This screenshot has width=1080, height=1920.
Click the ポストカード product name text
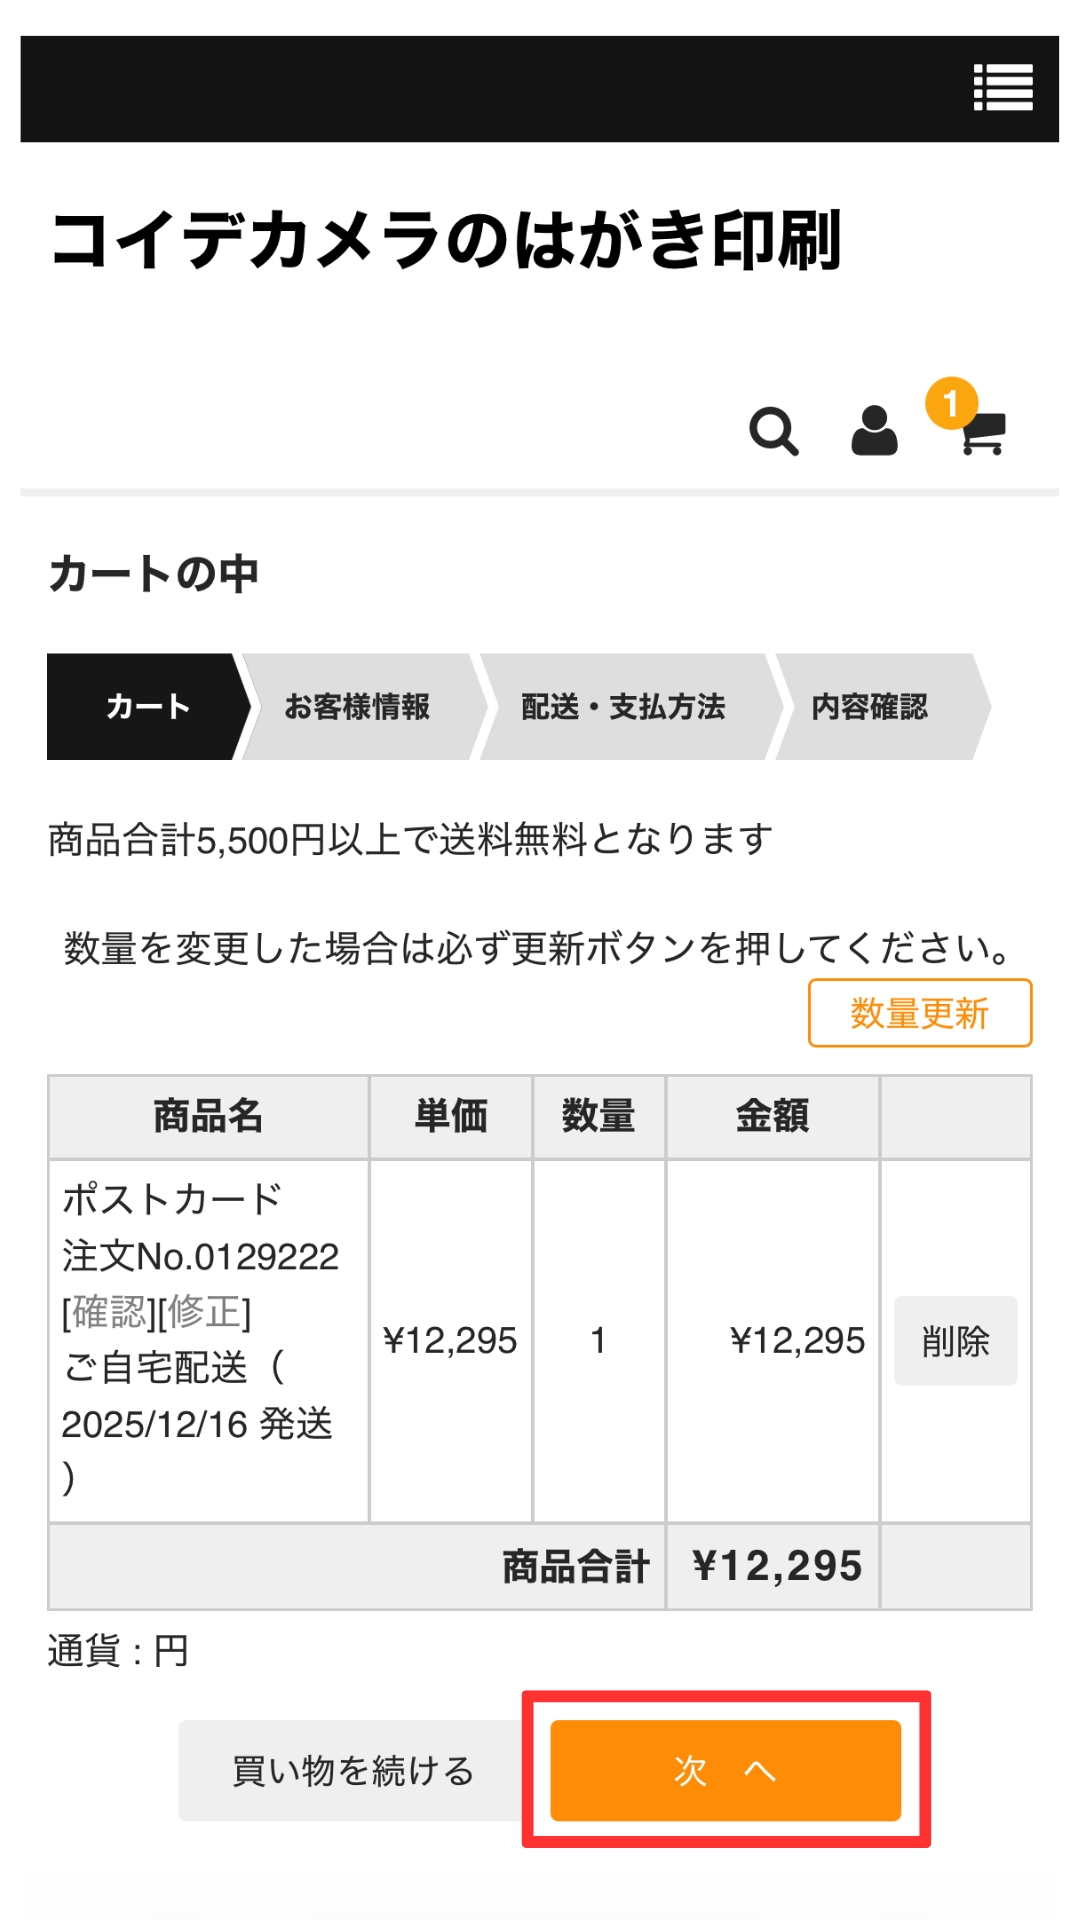tap(172, 1199)
